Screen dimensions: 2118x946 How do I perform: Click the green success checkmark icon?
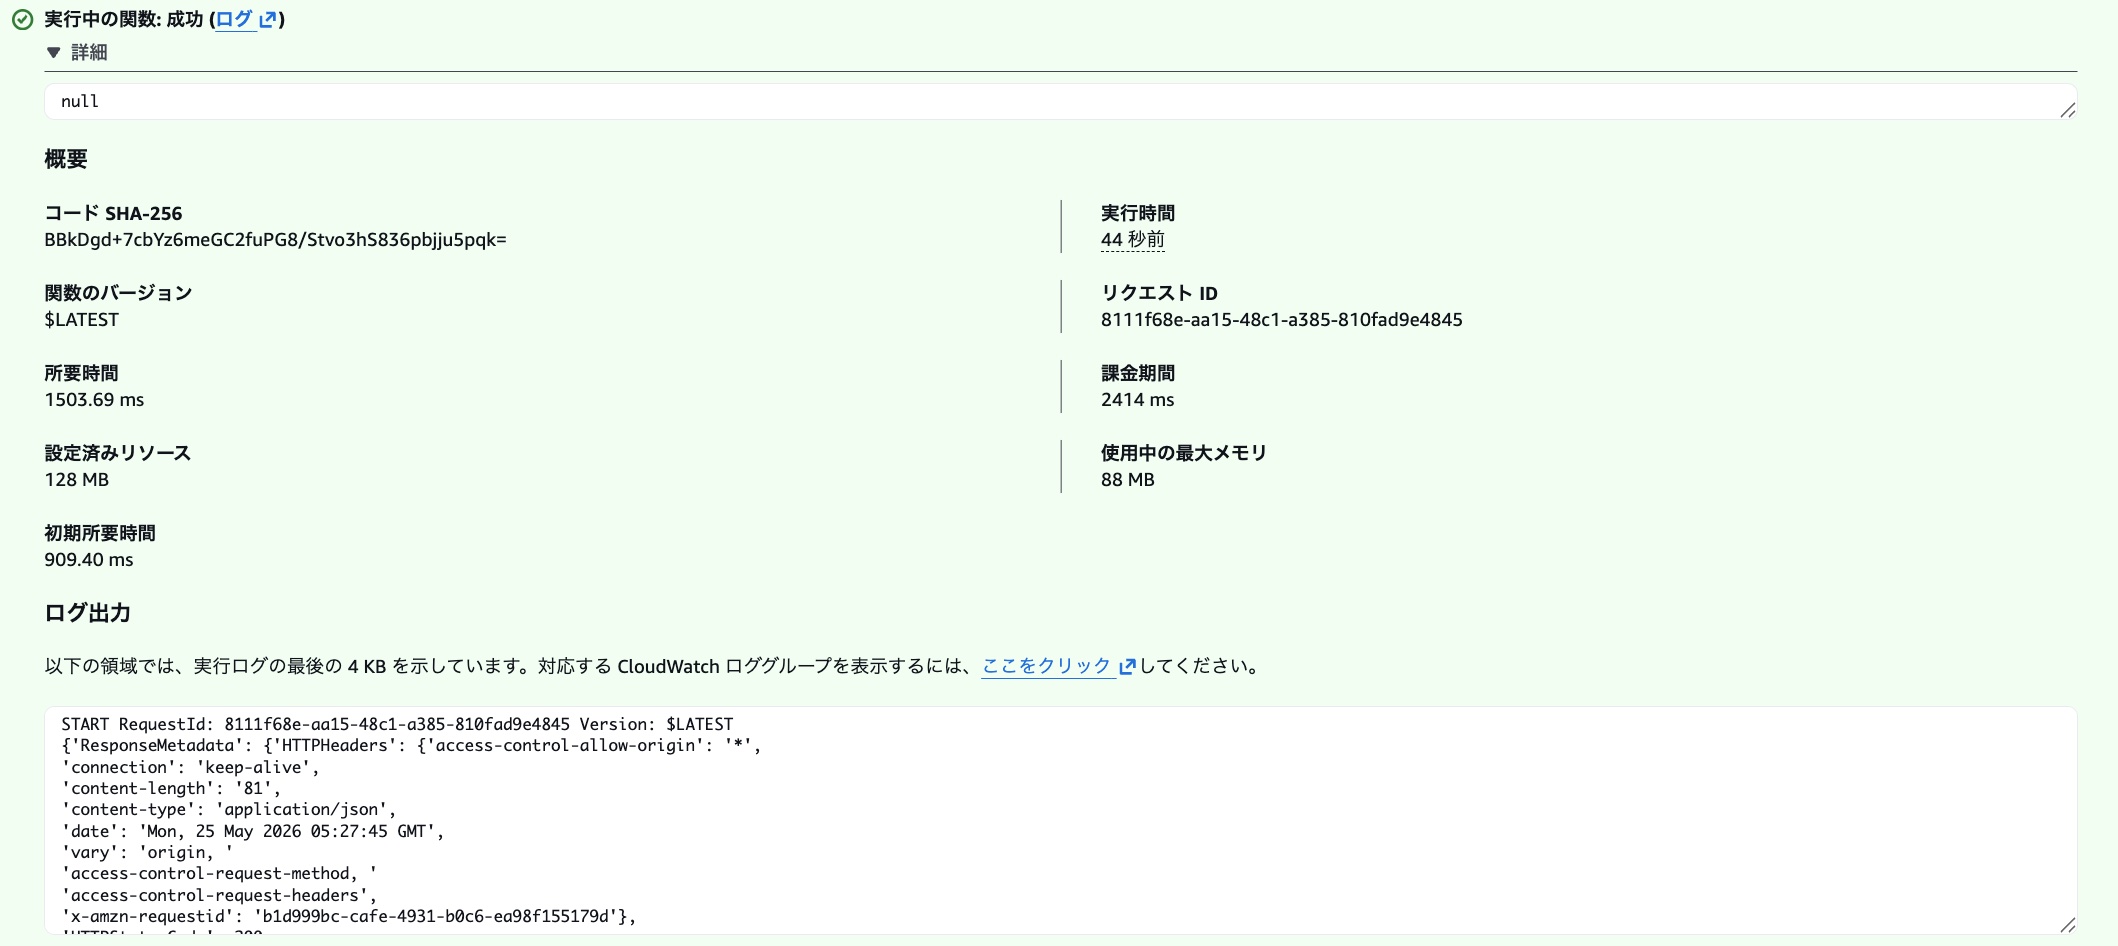[22, 20]
